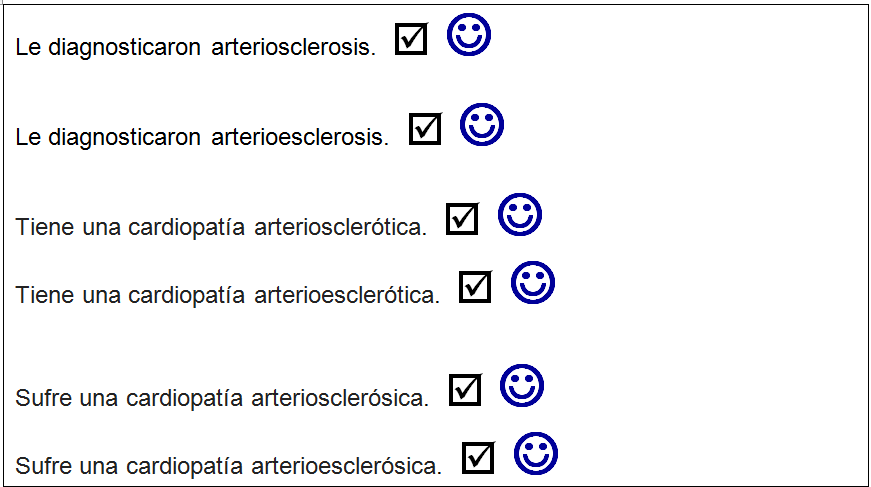This screenshot has width=871, height=487.
Task: Click the smiley face after 'arteriosclerosis'
Action: pos(468,36)
